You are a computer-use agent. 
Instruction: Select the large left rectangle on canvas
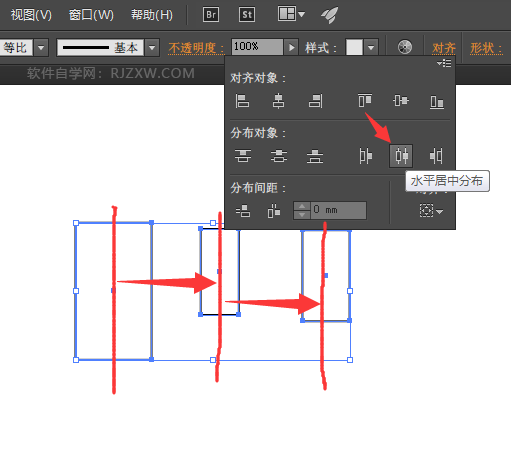coord(113,291)
